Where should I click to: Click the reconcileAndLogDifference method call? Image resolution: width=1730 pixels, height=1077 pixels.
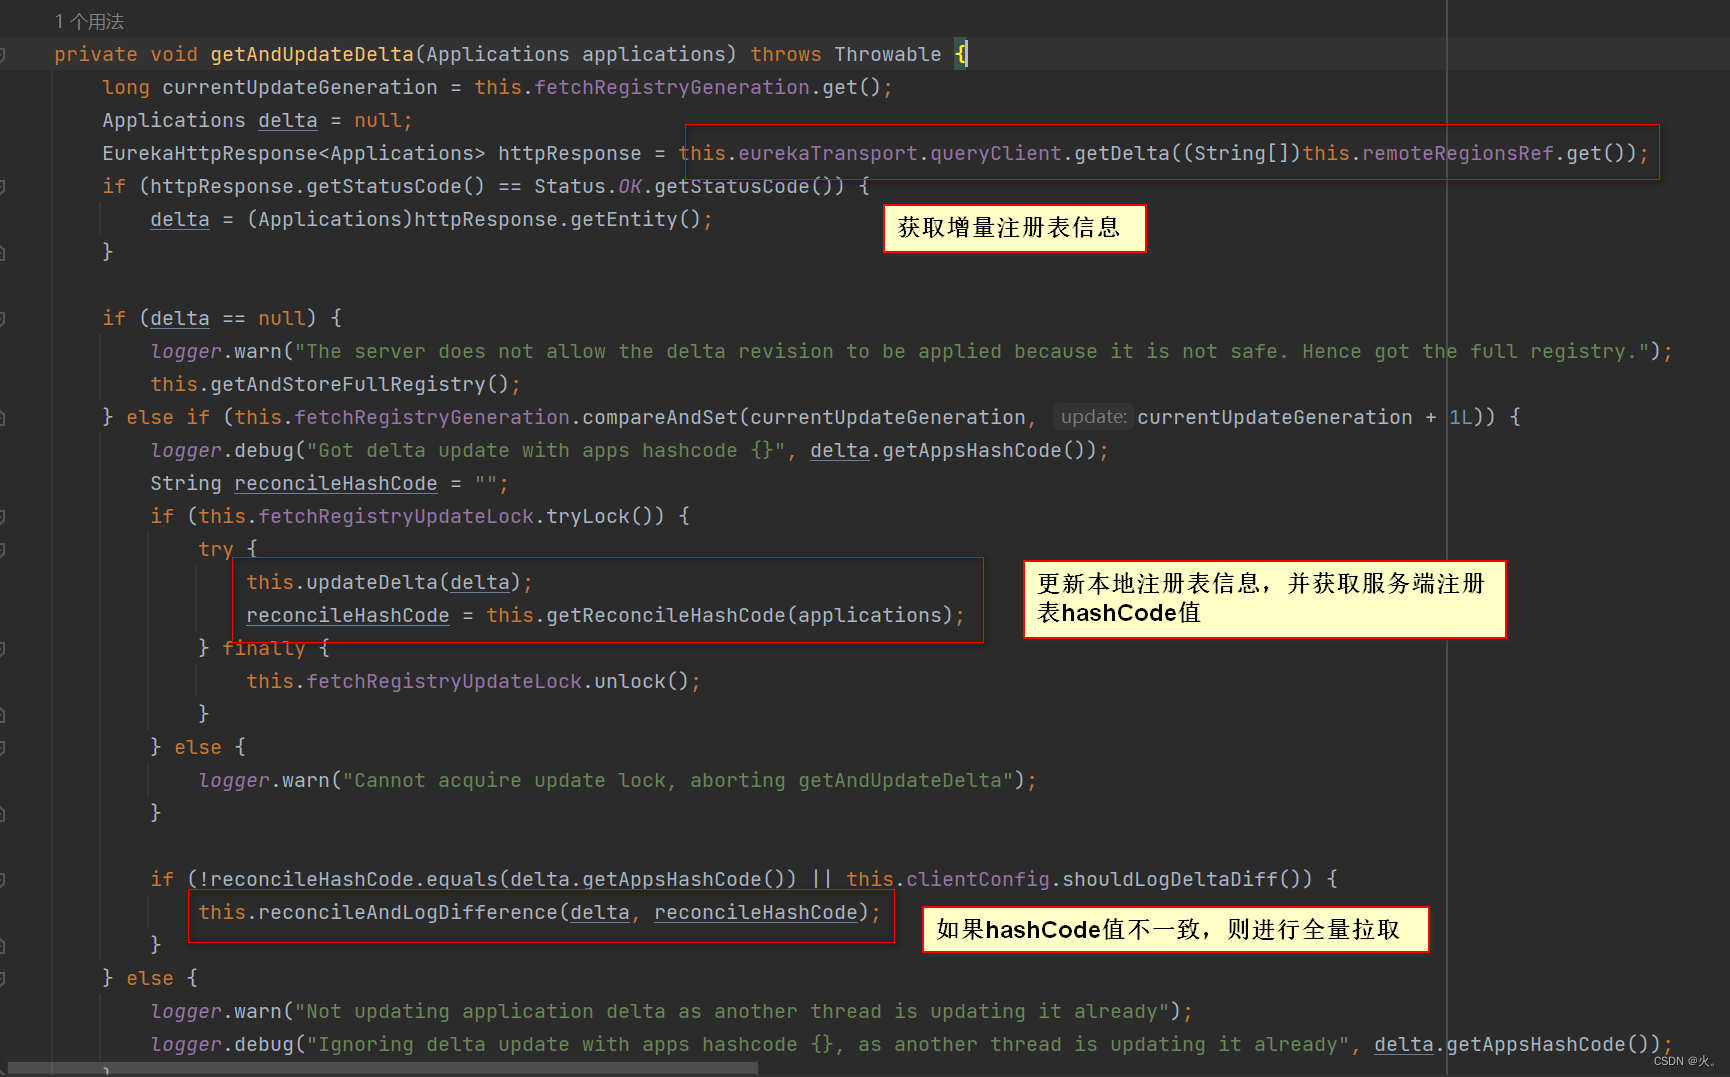[x=408, y=912]
